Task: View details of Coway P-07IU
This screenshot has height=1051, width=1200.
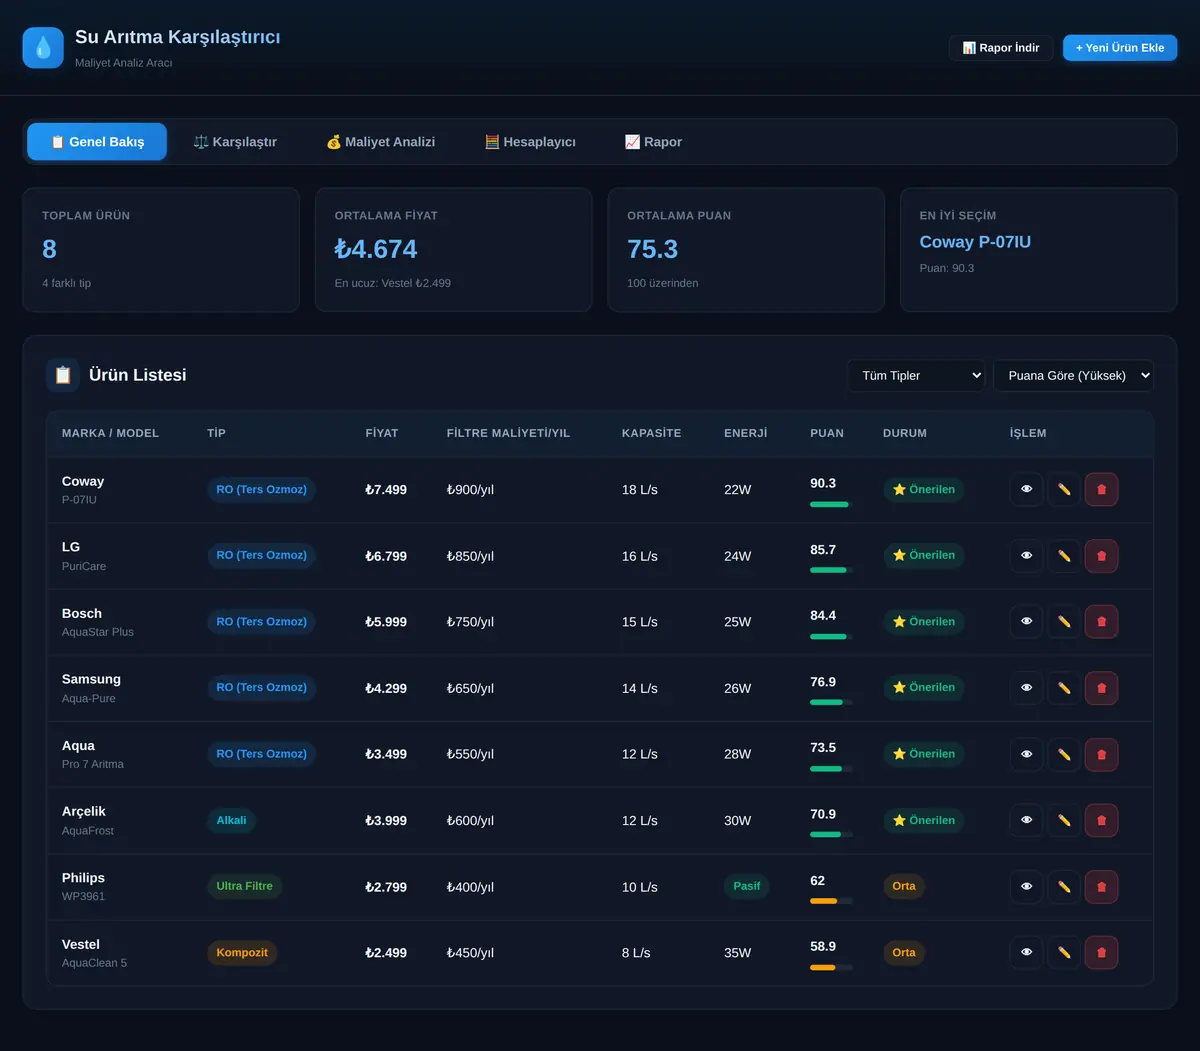Action: coord(1026,490)
